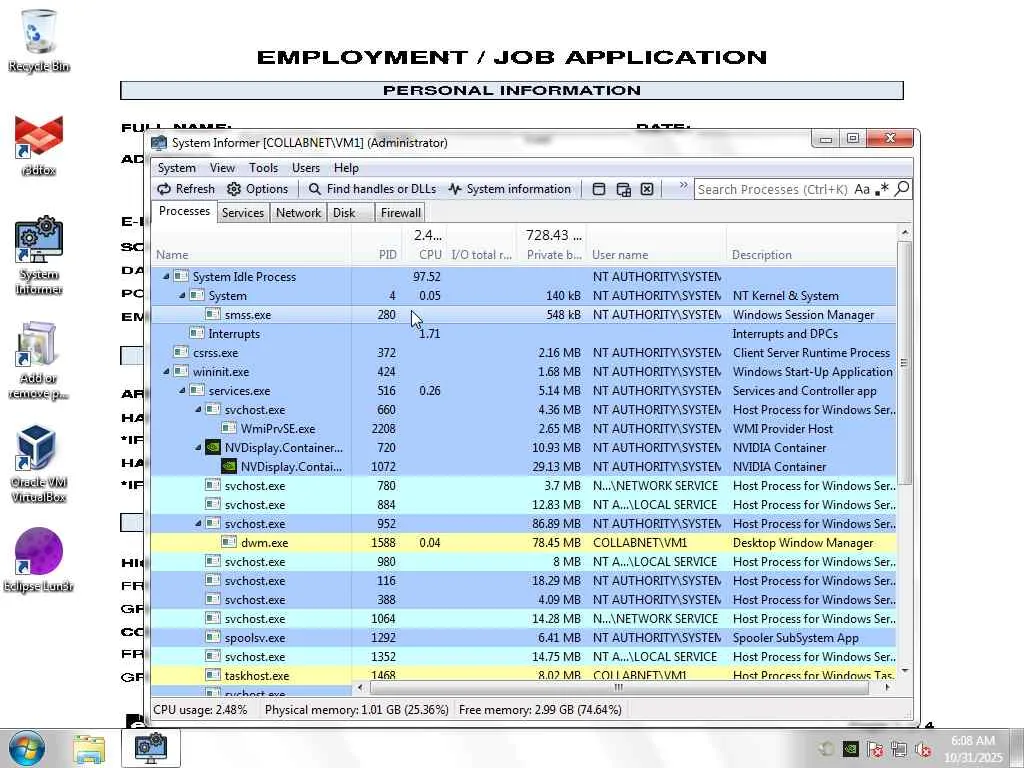This screenshot has height=768, width=1024.
Task: Select System Informer desktop shortcut
Action: coord(39,255)
